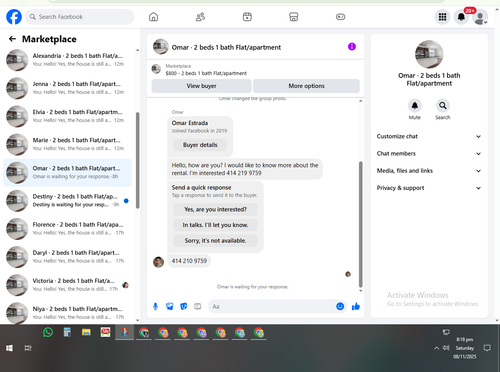Open the Video/Watch icon in top navigation
This screenshot has width=500, height=372.
point(247,17)
